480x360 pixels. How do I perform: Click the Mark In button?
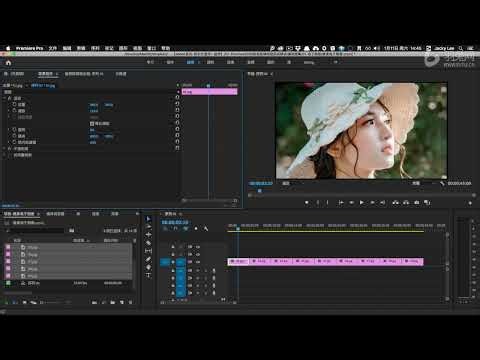[x=318, y=202]
